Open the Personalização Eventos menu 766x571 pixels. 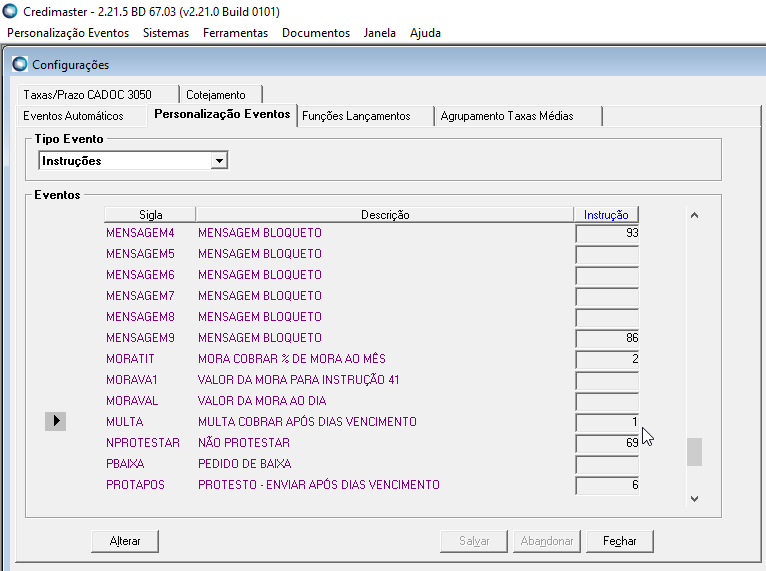(x=68, y=33)
